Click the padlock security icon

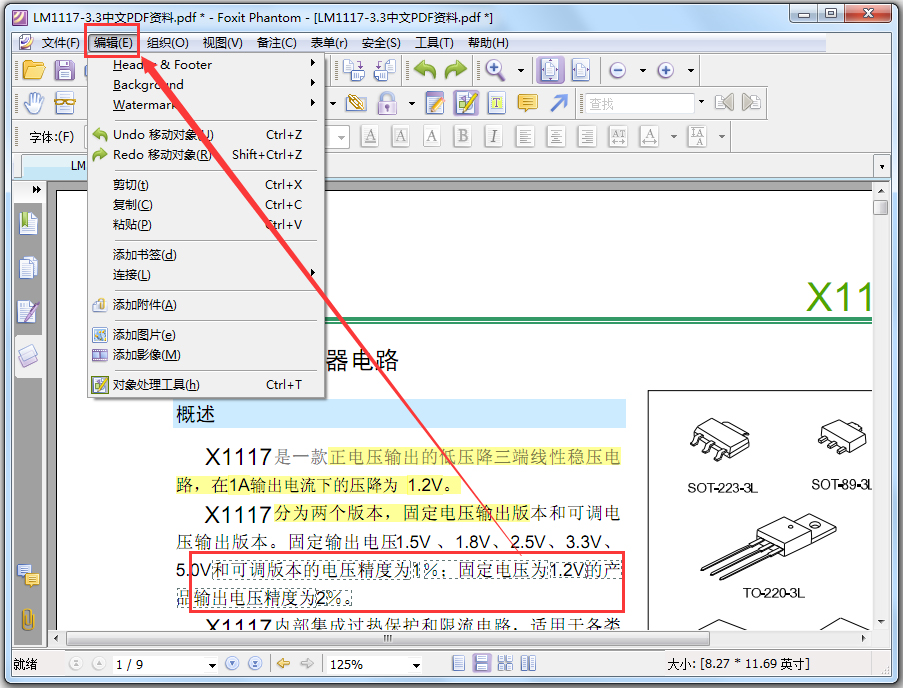387,103
